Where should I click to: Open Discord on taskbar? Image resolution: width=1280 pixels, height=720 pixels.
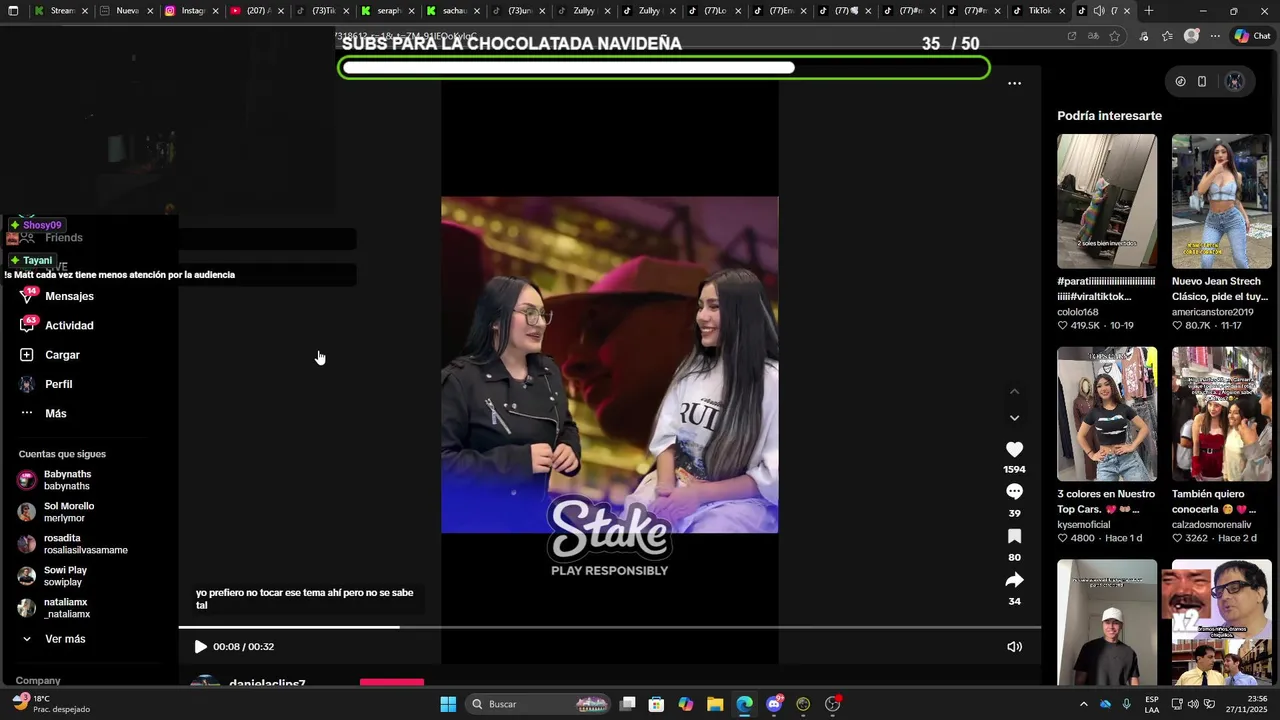click(774, 704)
